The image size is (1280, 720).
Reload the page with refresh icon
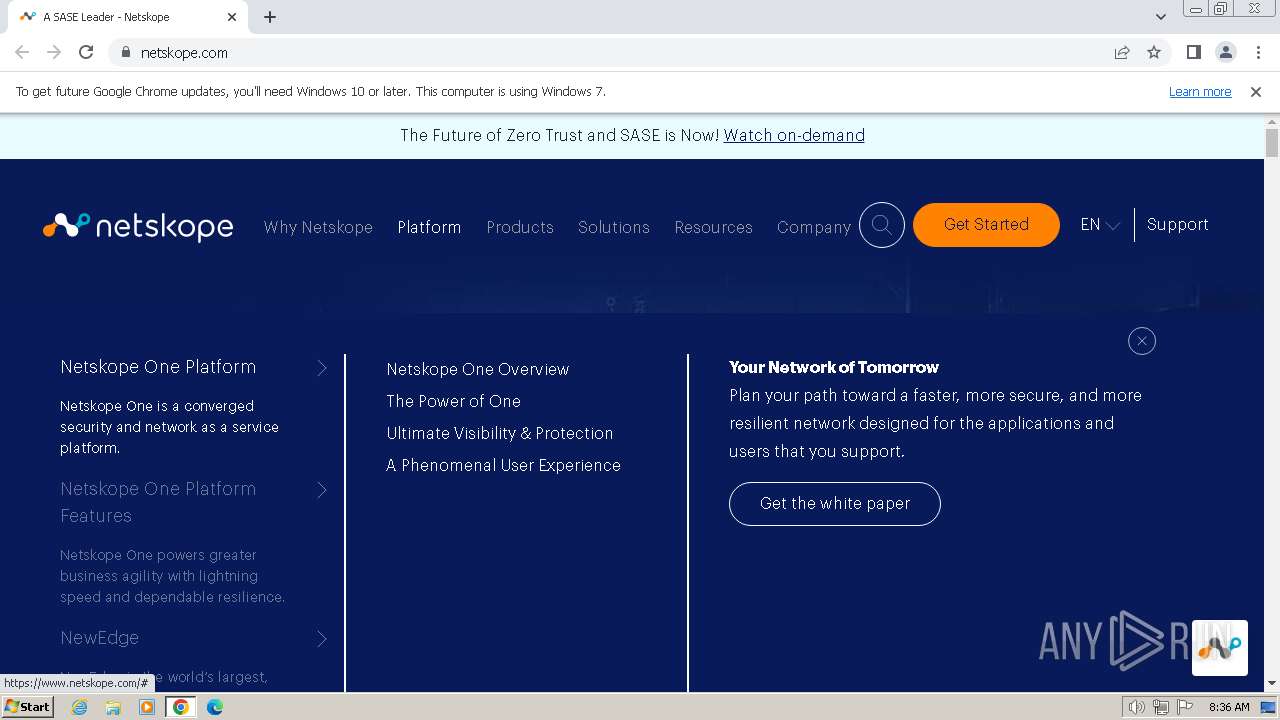86,52
